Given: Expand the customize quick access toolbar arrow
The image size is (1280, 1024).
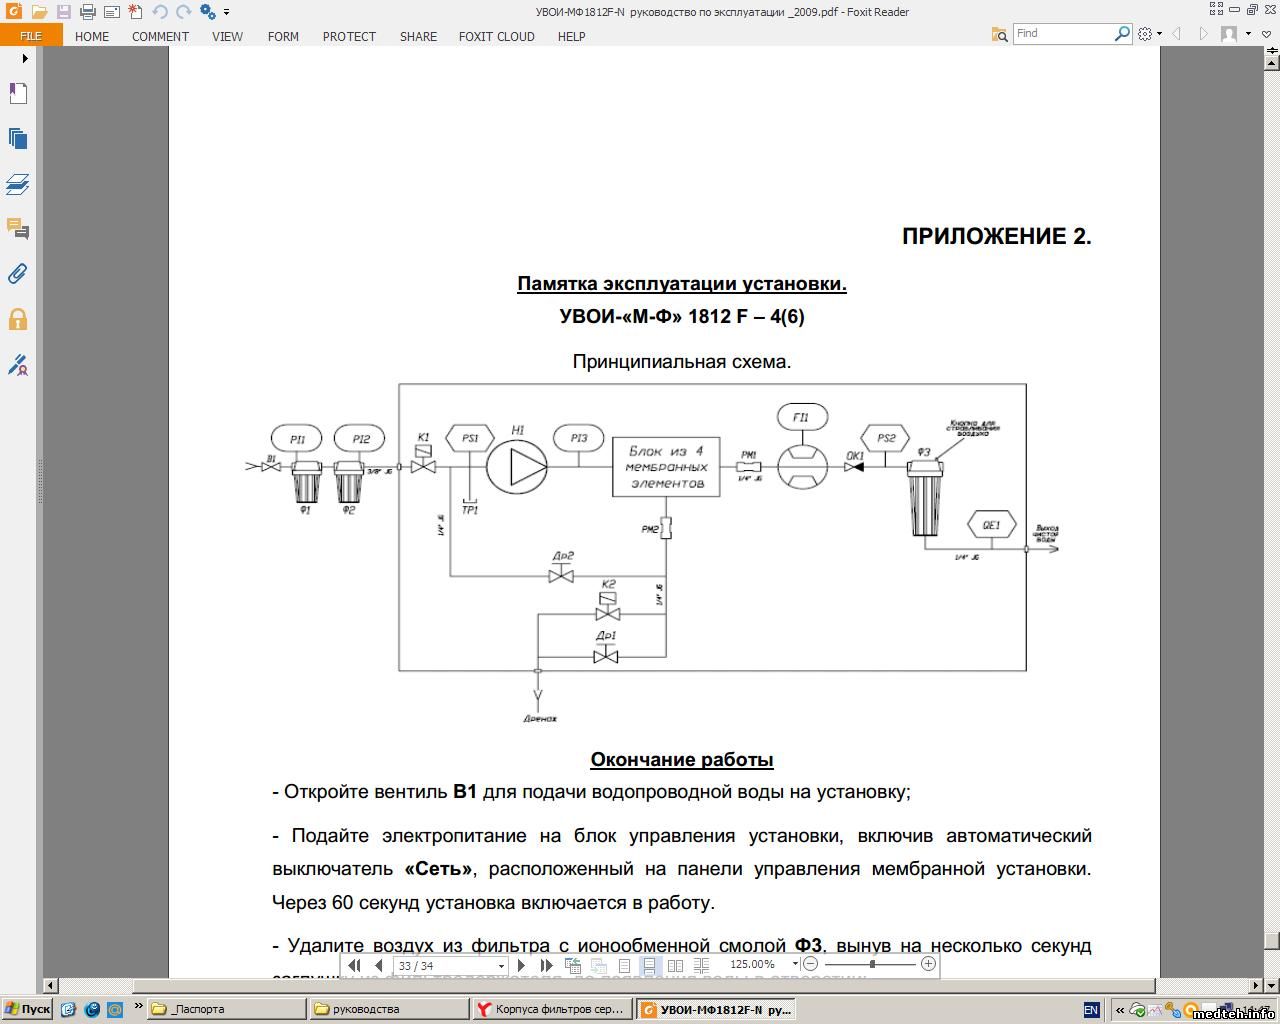Looking at the screenshot, I should coord(227,12).
